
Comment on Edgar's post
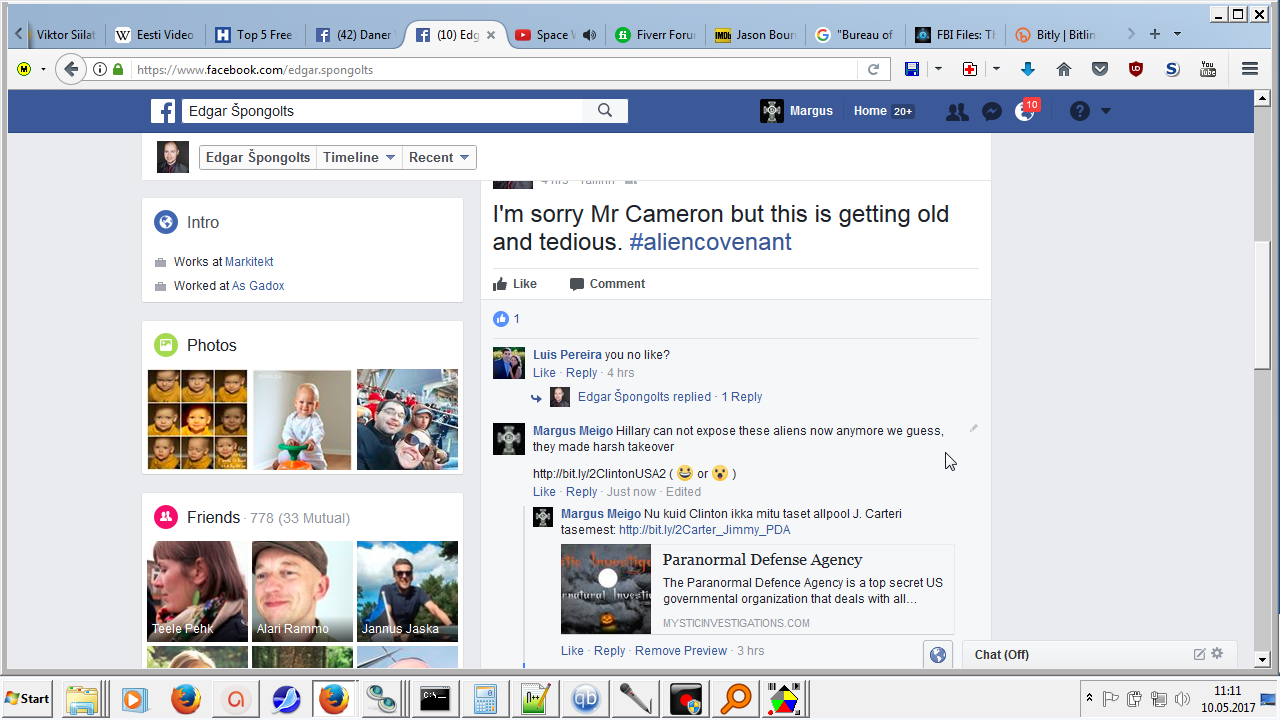tap(607, 284)
